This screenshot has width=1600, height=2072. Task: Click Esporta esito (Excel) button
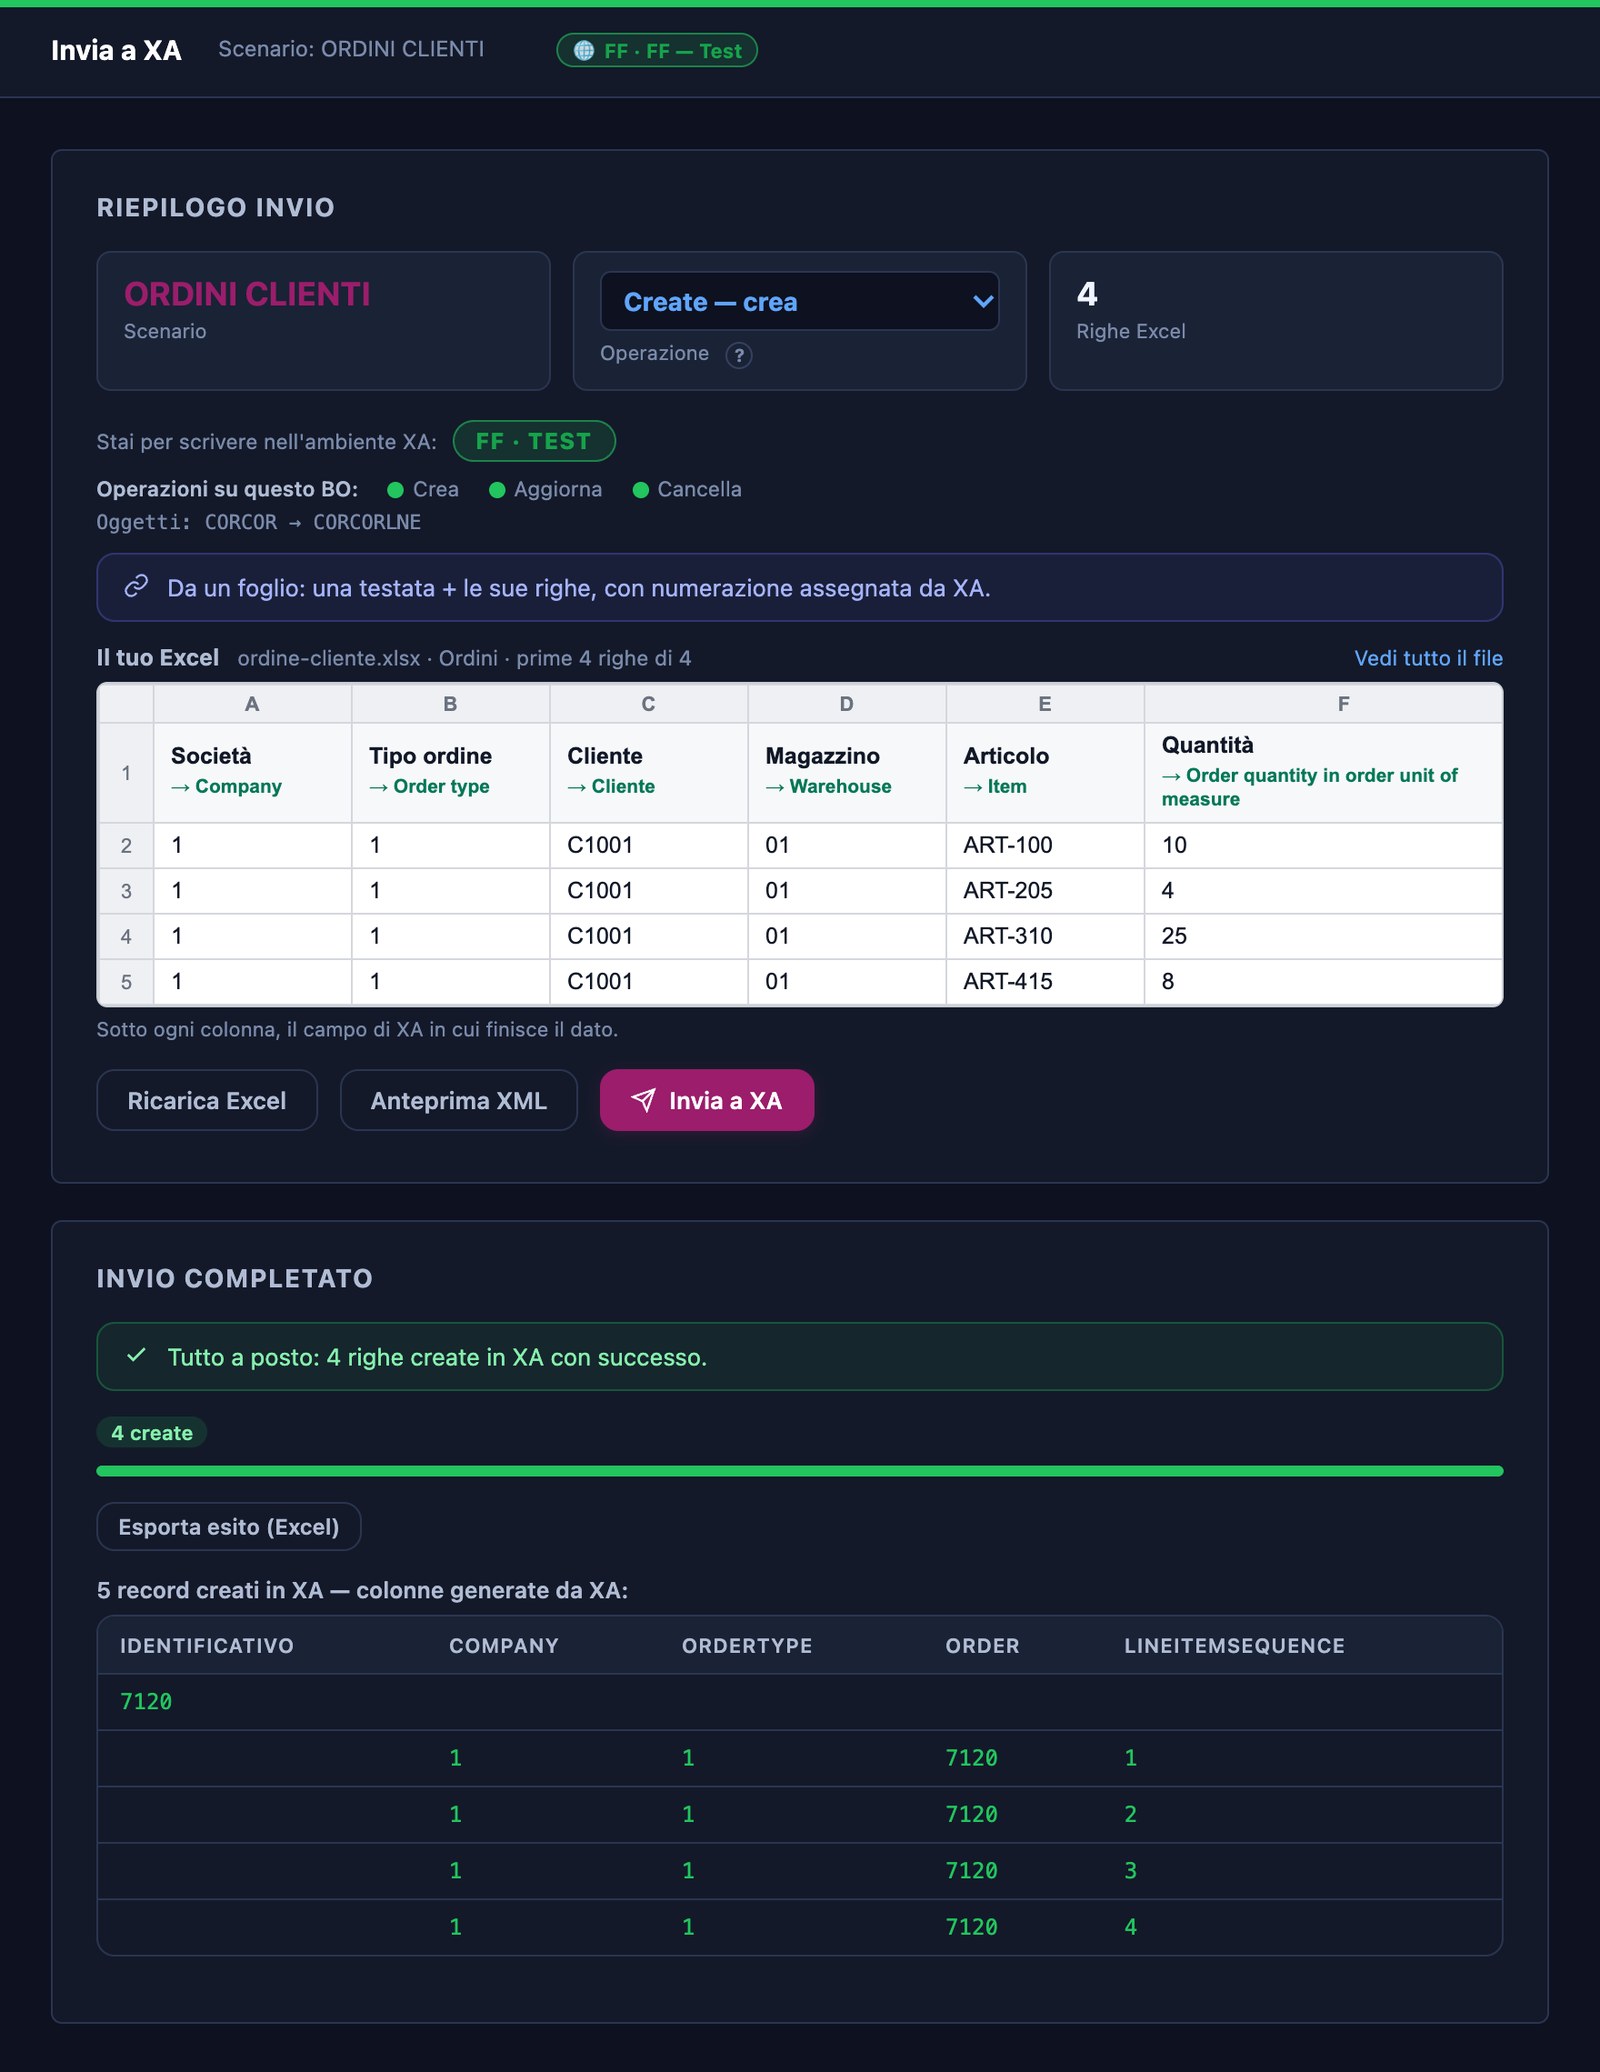tap(229, 1526)
